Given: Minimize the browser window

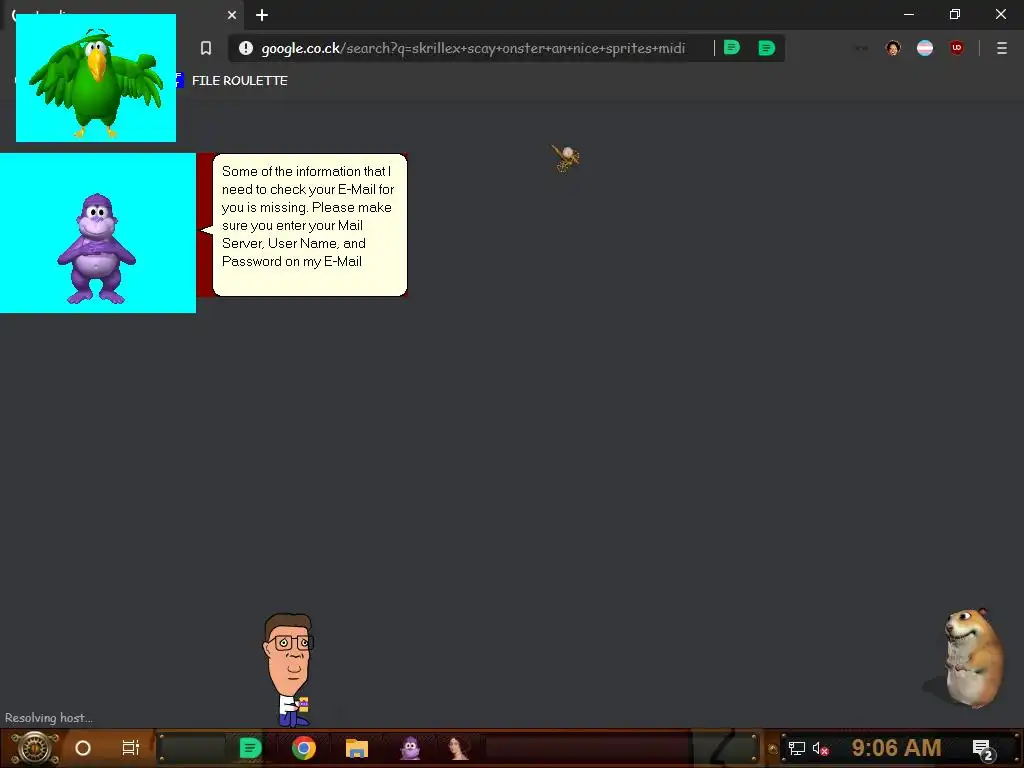Looking at the screenshot, I should pyautogui.click(x=908, y=14).
